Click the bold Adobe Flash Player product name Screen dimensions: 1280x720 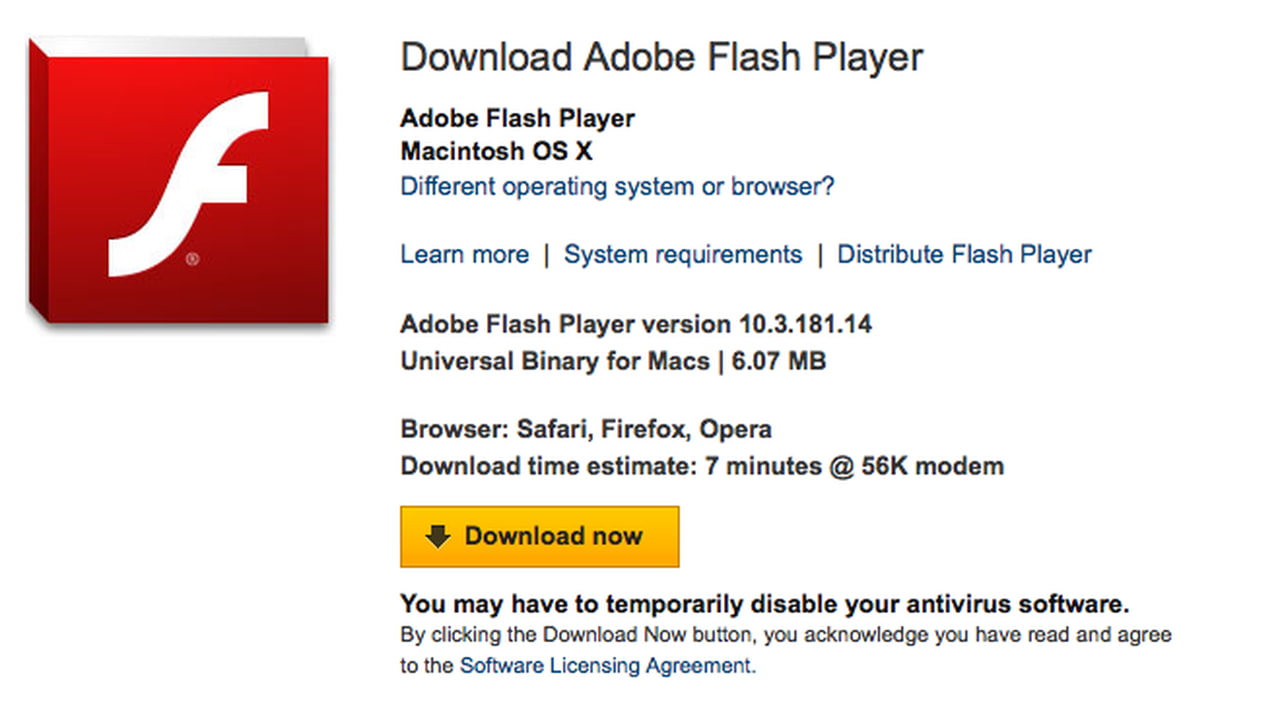pos(517,118)
